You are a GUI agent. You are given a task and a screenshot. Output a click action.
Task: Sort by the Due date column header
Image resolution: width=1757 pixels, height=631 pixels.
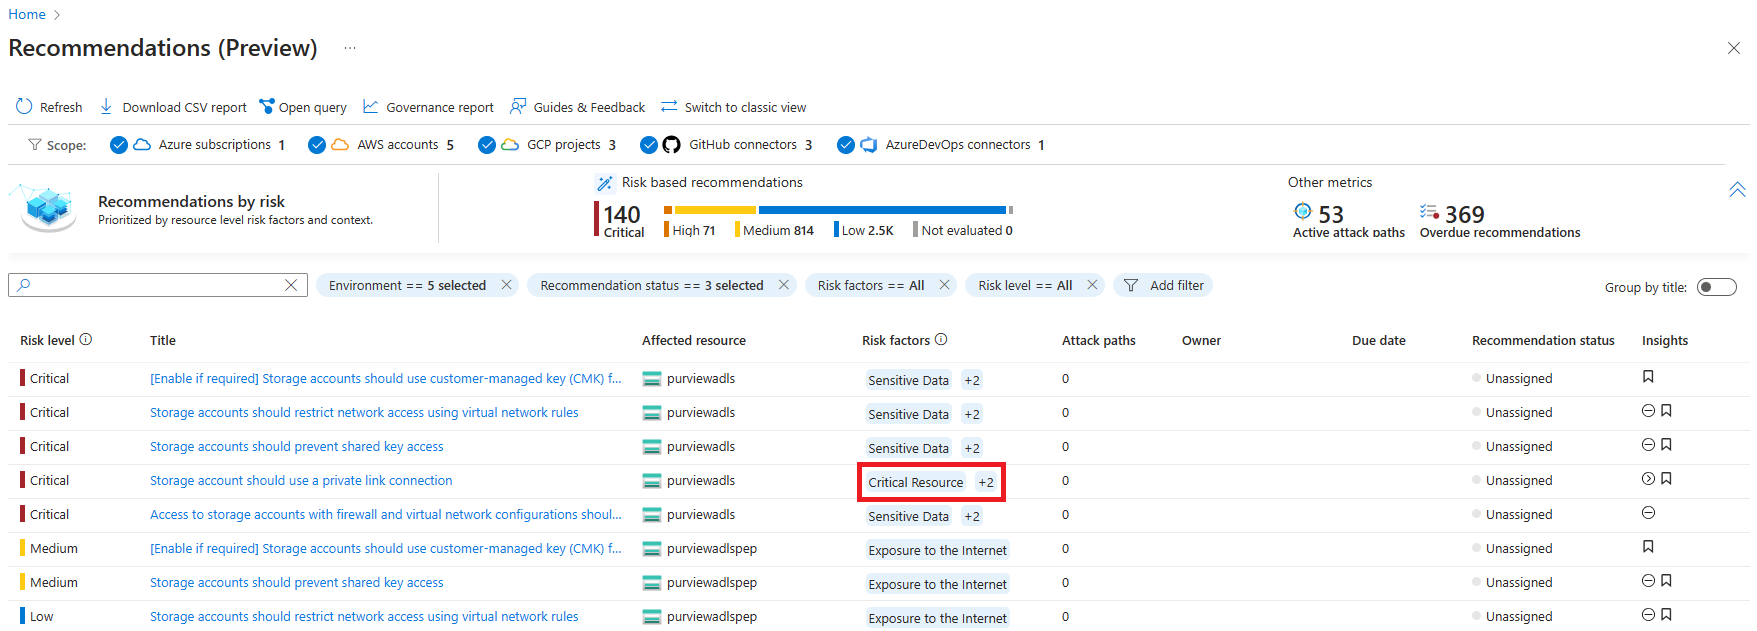point(1379,340)
